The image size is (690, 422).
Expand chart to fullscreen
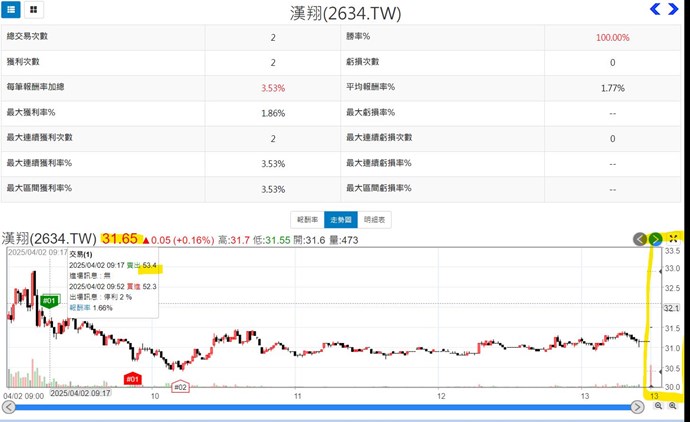[673, 239]
